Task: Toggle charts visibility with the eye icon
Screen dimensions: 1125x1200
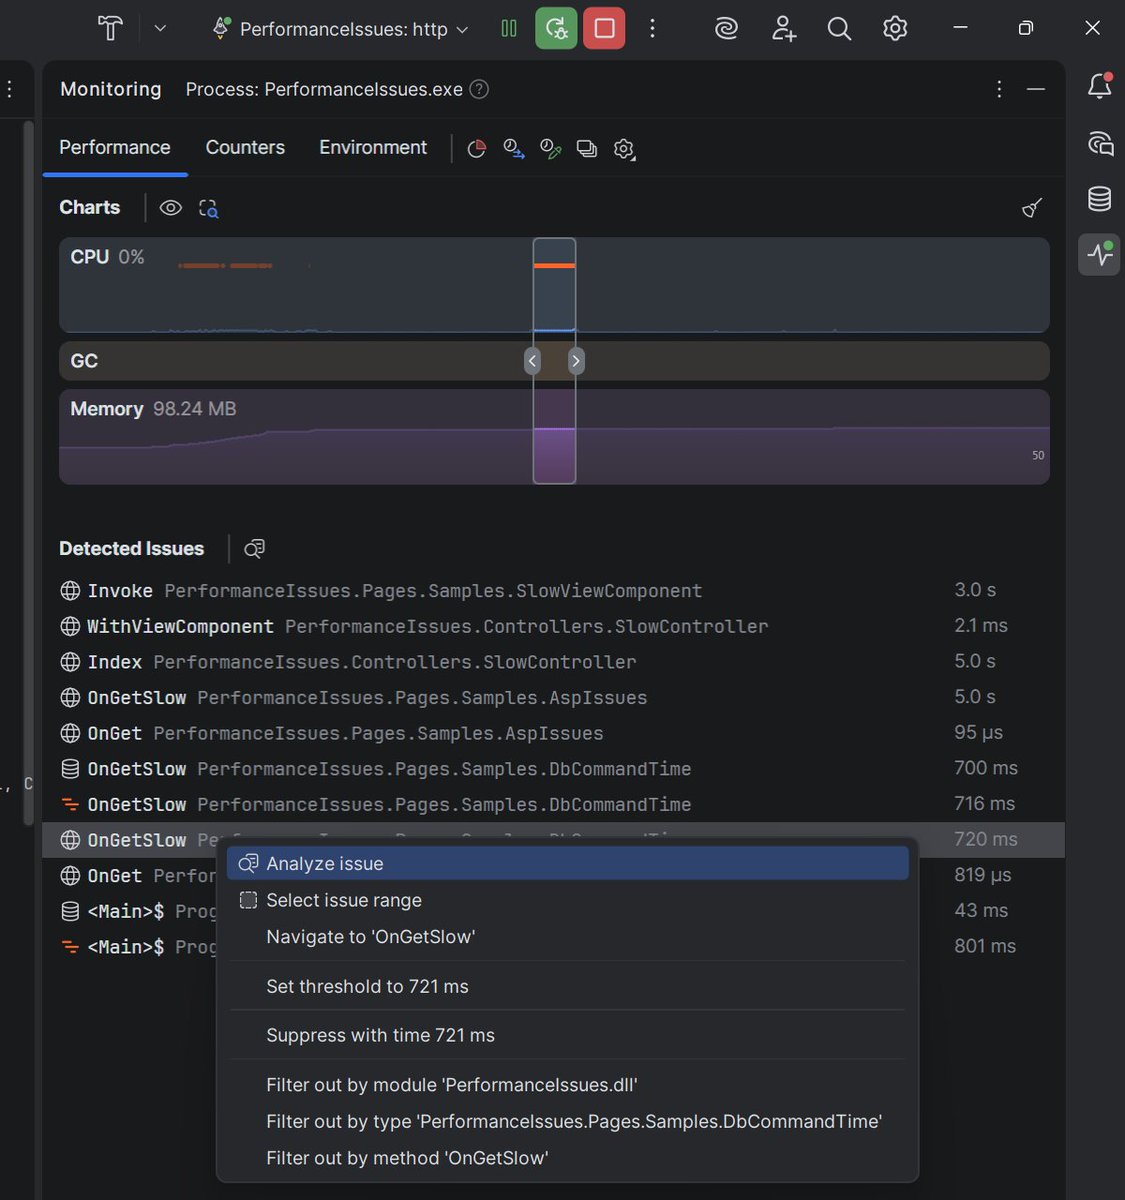Action: 171,208
